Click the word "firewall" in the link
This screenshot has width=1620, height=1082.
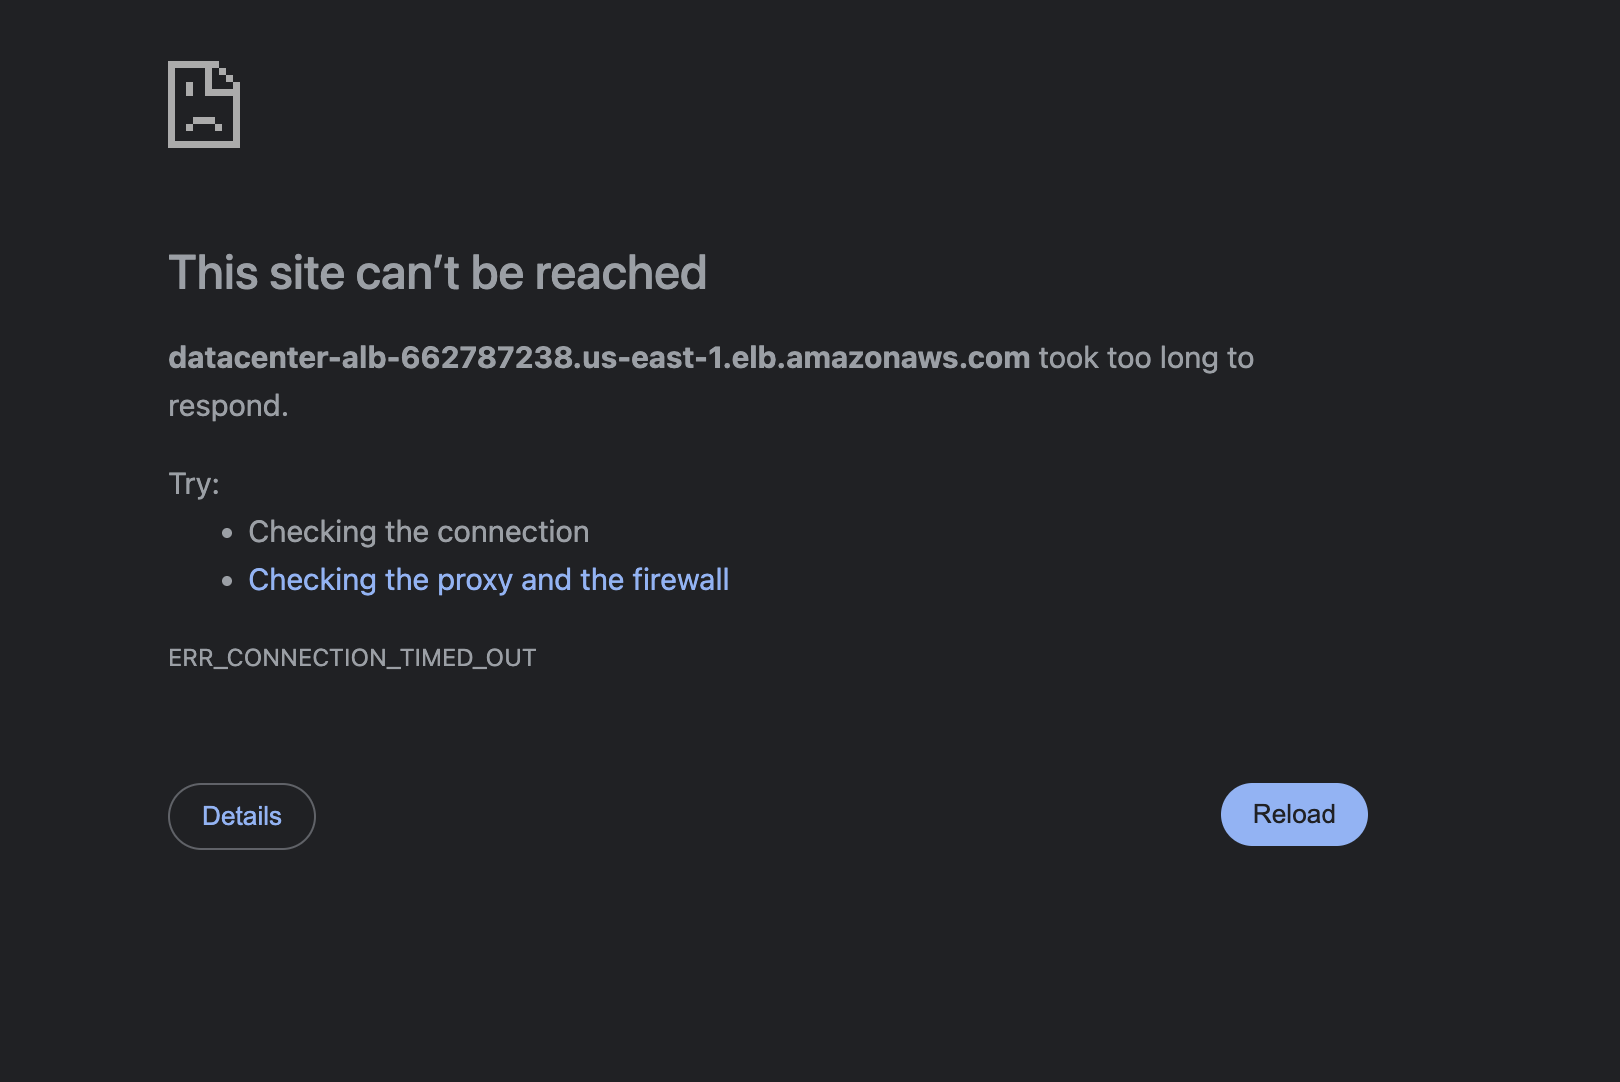[x=680, y=580]
